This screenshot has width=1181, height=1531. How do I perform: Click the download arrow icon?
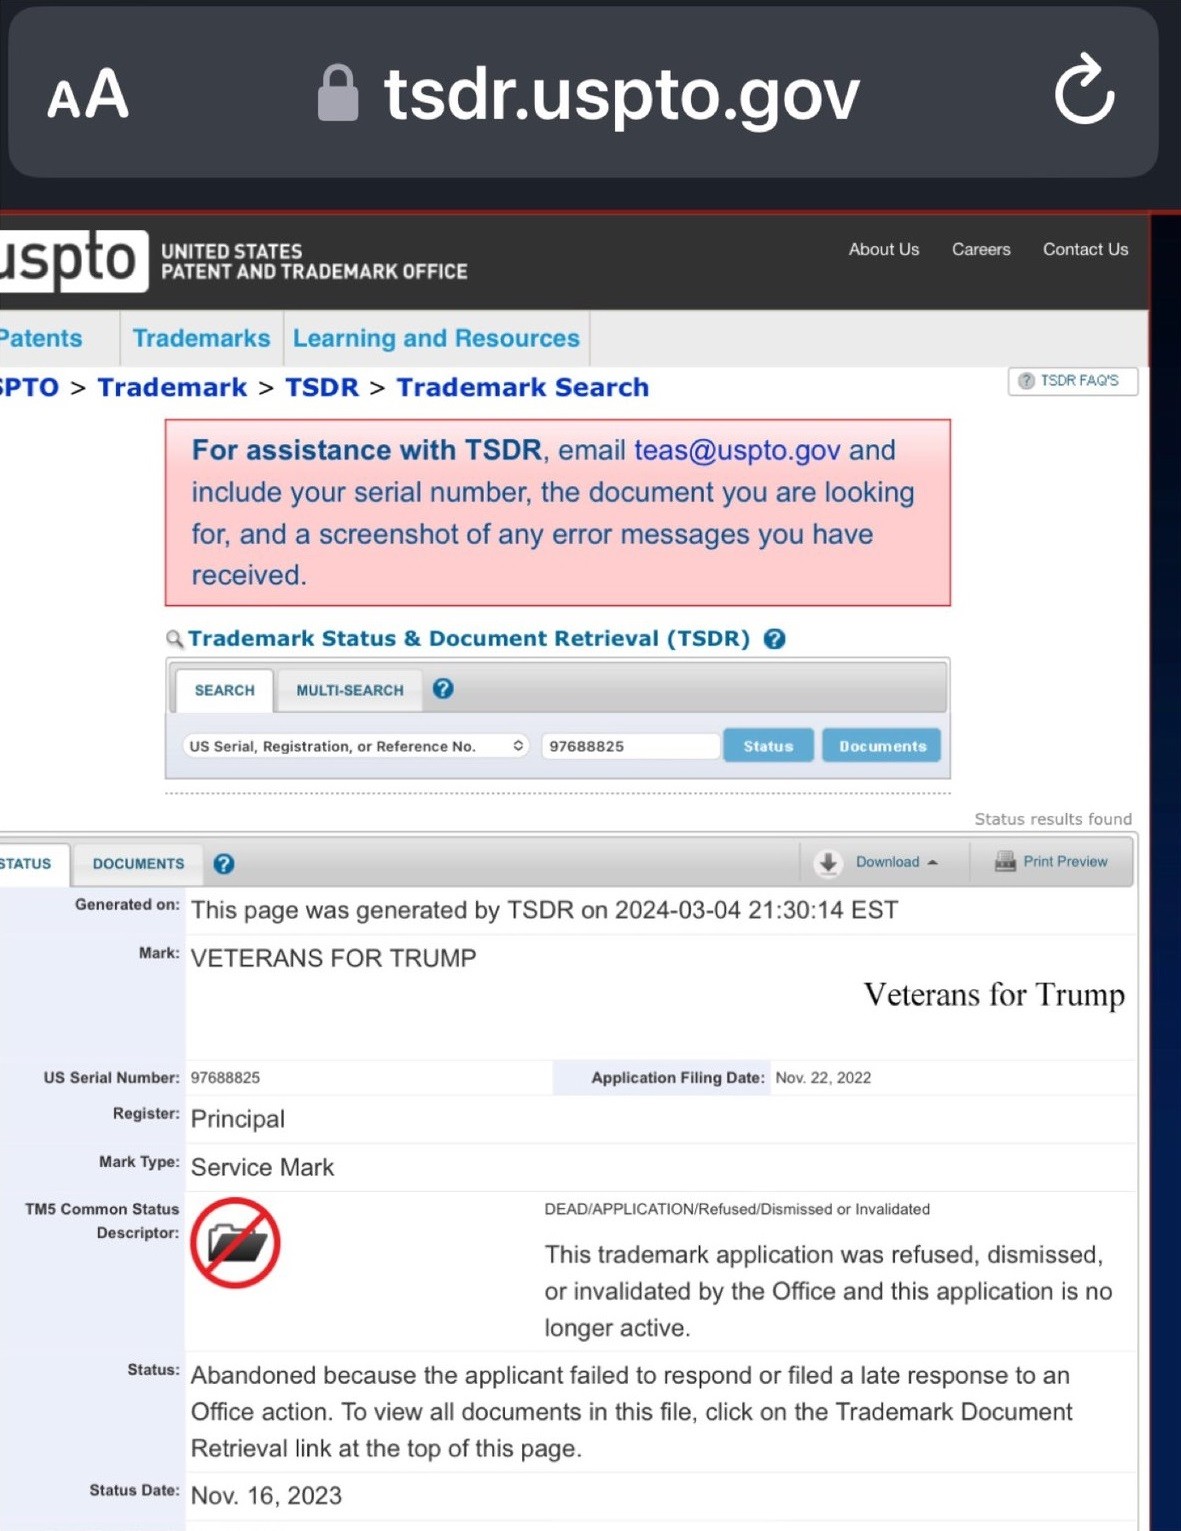point(828,863)
